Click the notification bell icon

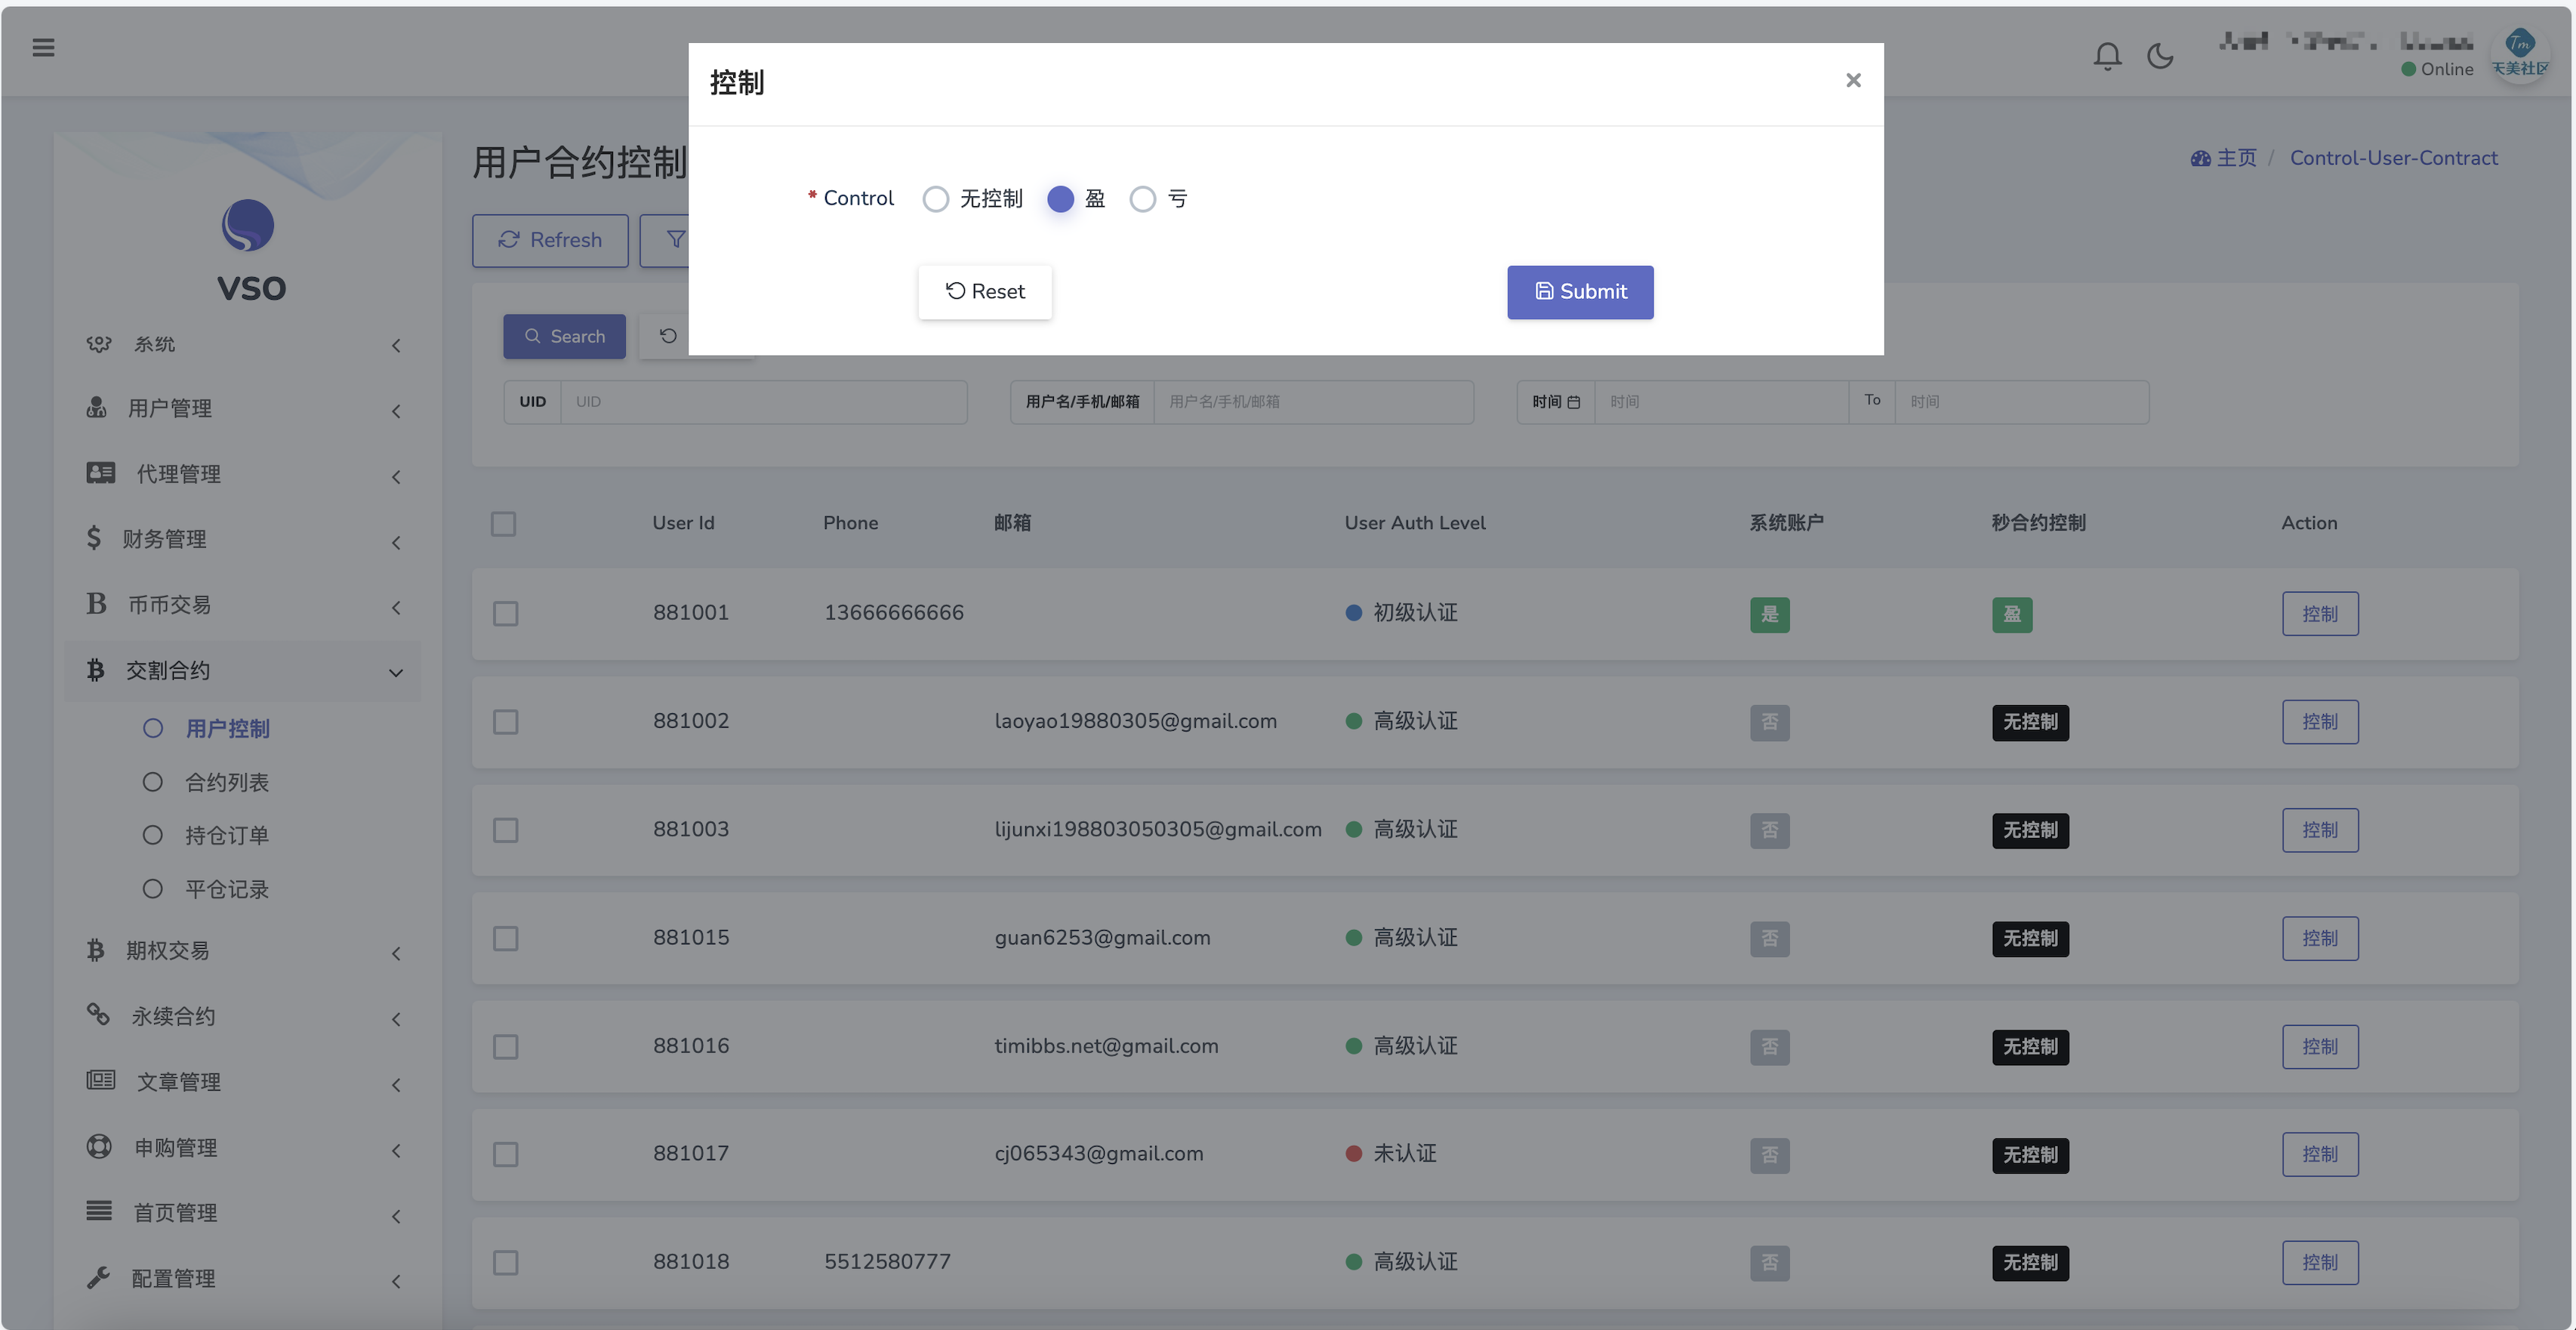2107,56
